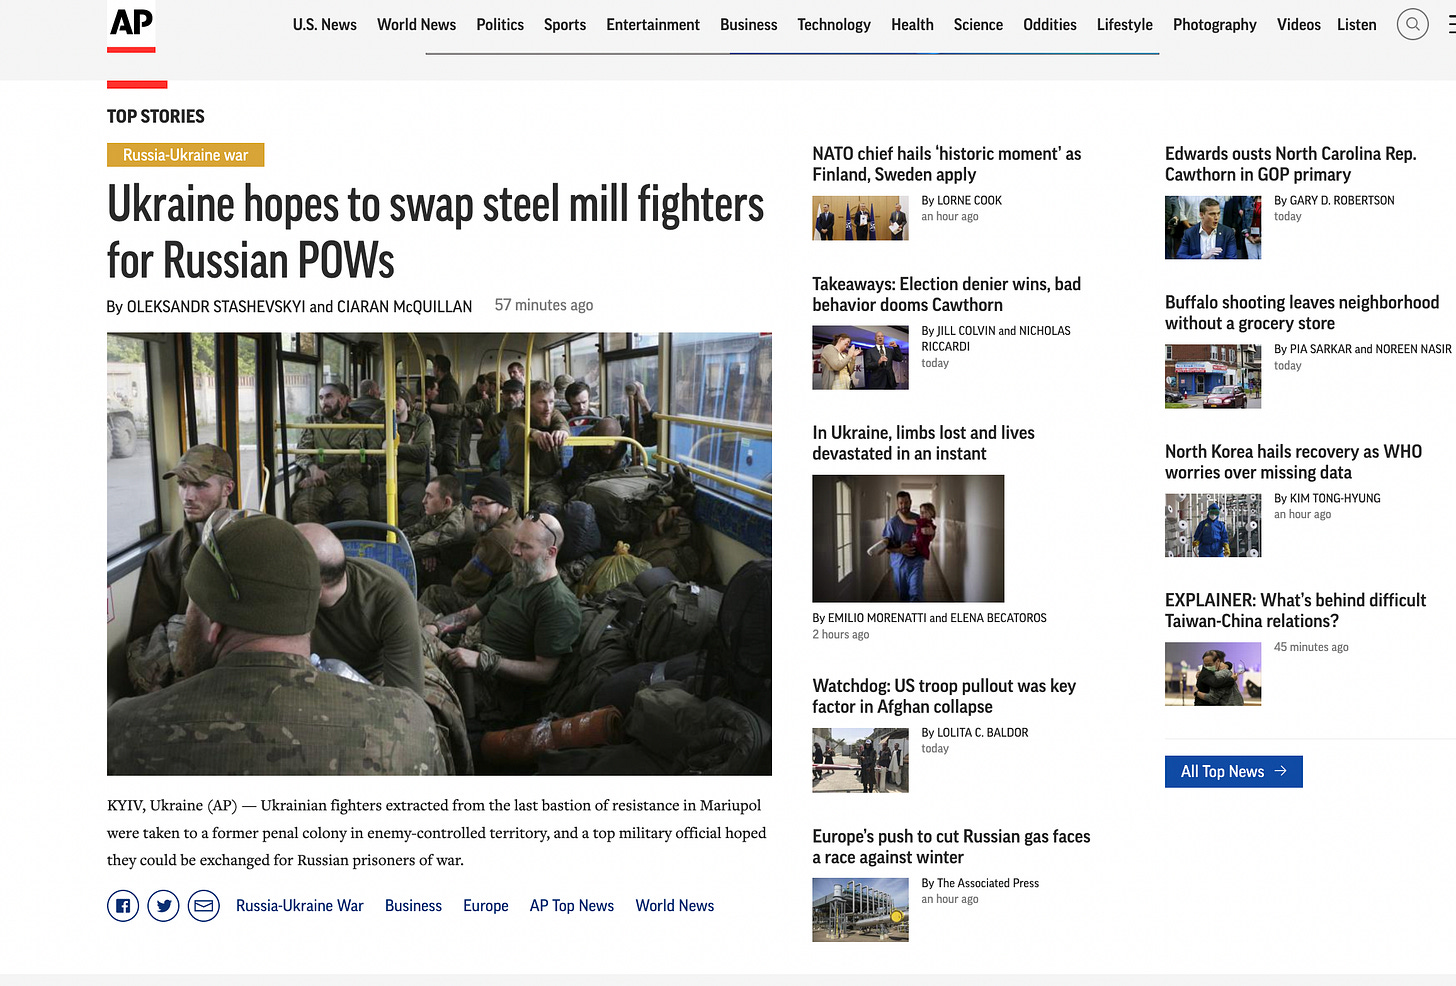
Task: Open the North Korea story thumbnail
Action: [x=1213, y=525]
